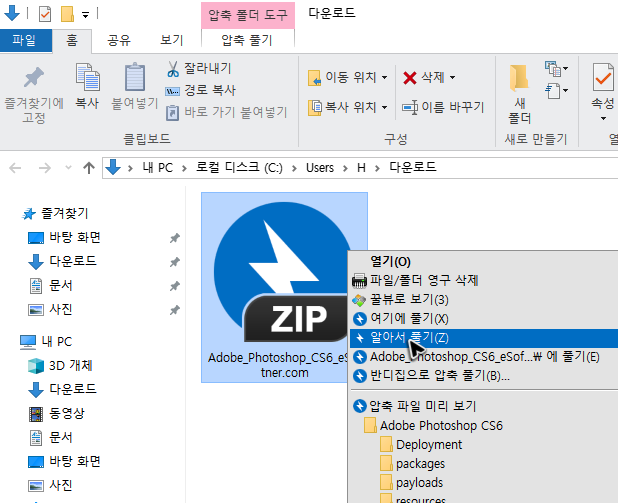Click the quick access New folder icon
The height and width of the screenshot is (503, 619).
(x=67, y=14)
